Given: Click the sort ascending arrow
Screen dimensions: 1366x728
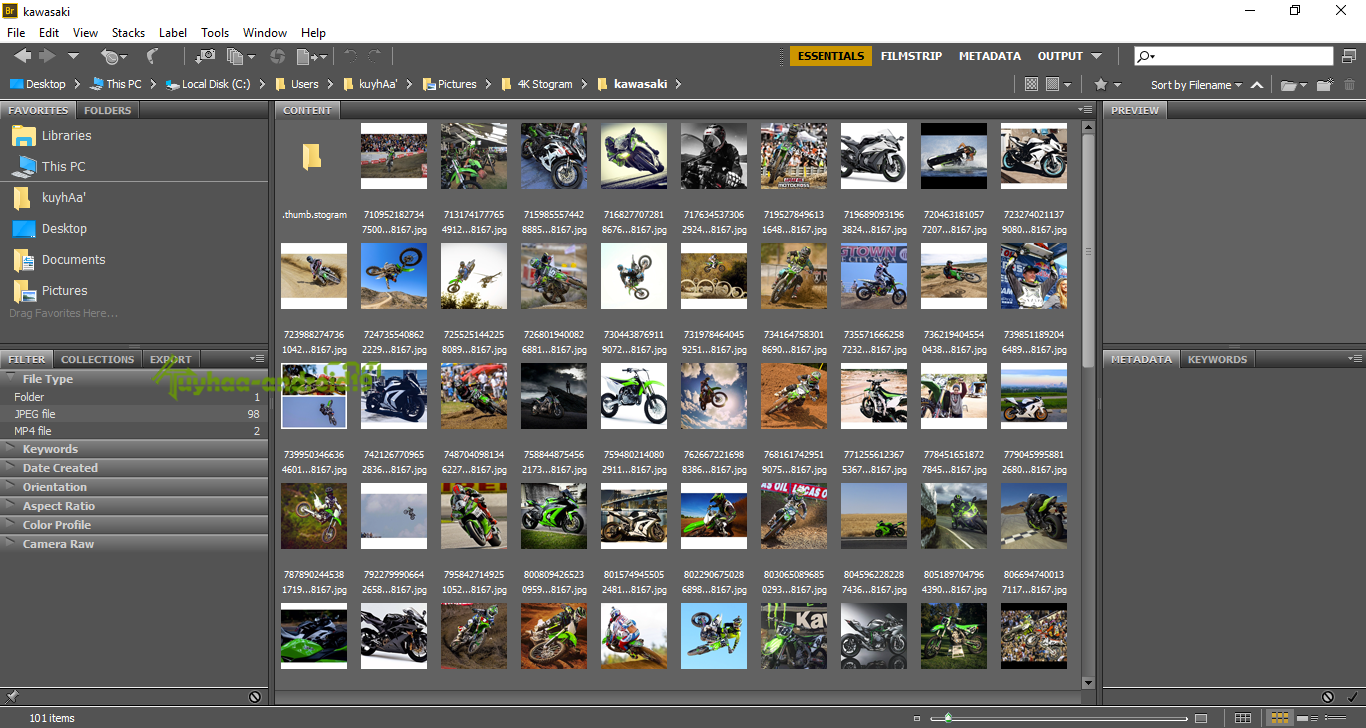Looking at the screenshot, I should coord(1257,84).
